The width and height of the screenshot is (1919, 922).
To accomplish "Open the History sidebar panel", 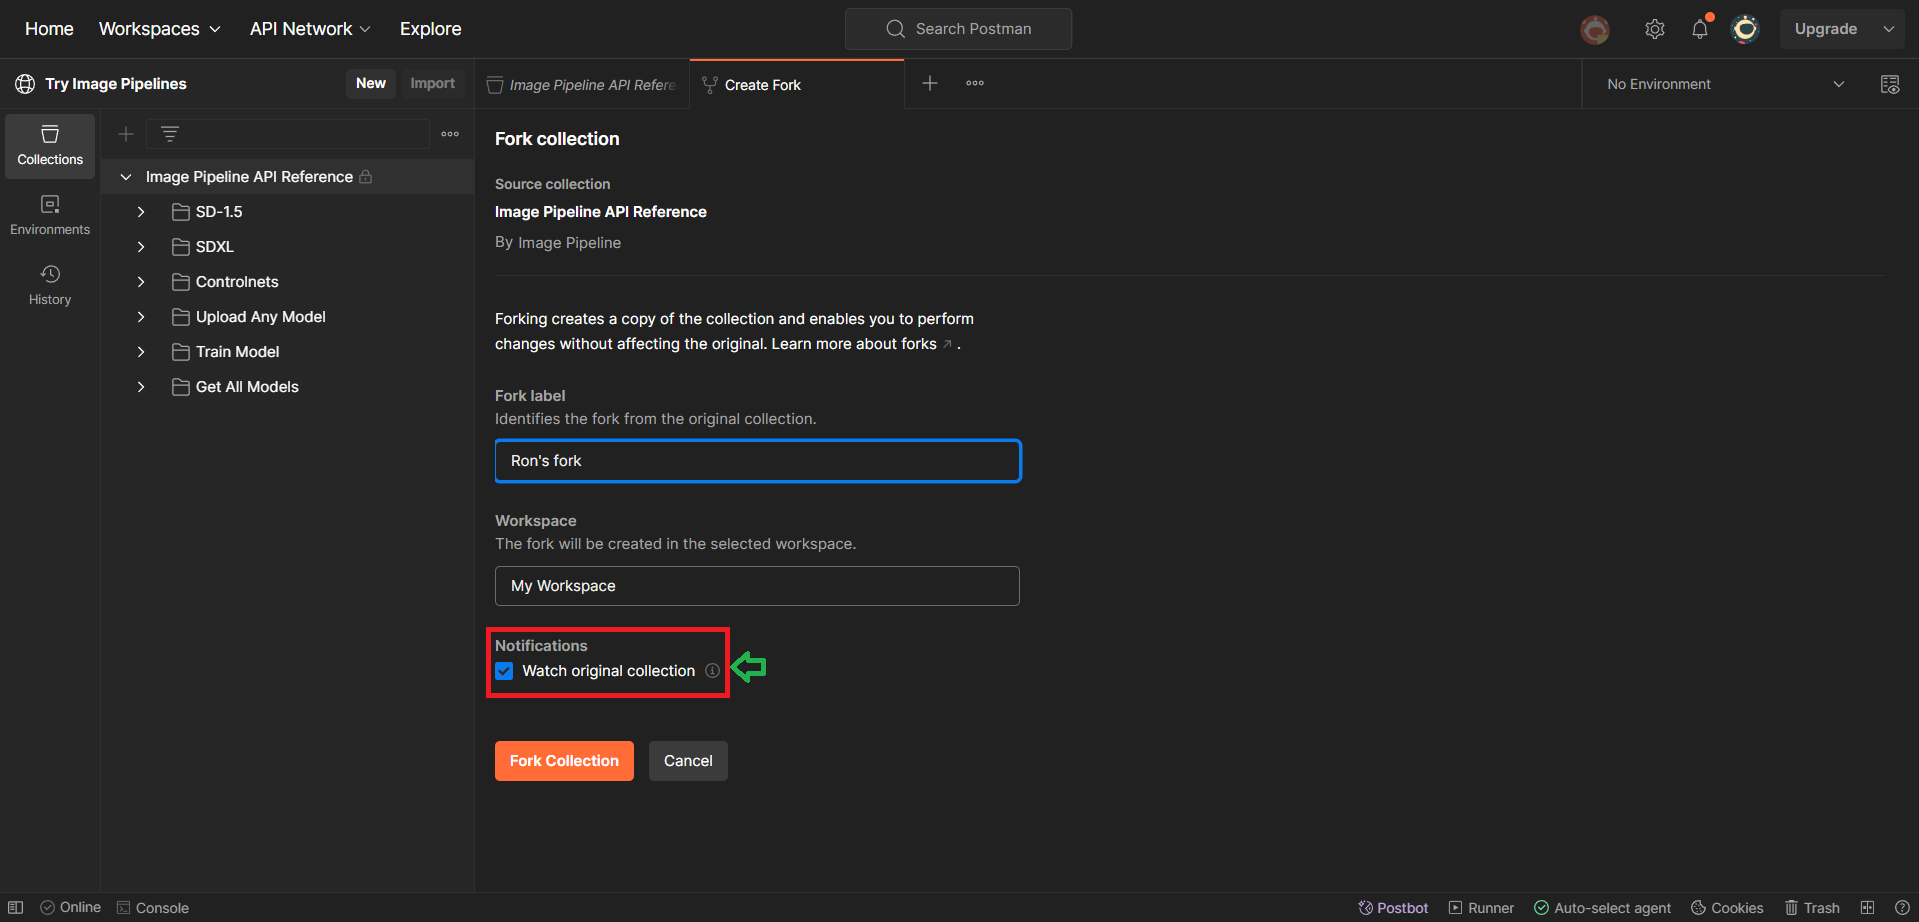I will click(50, 286).
